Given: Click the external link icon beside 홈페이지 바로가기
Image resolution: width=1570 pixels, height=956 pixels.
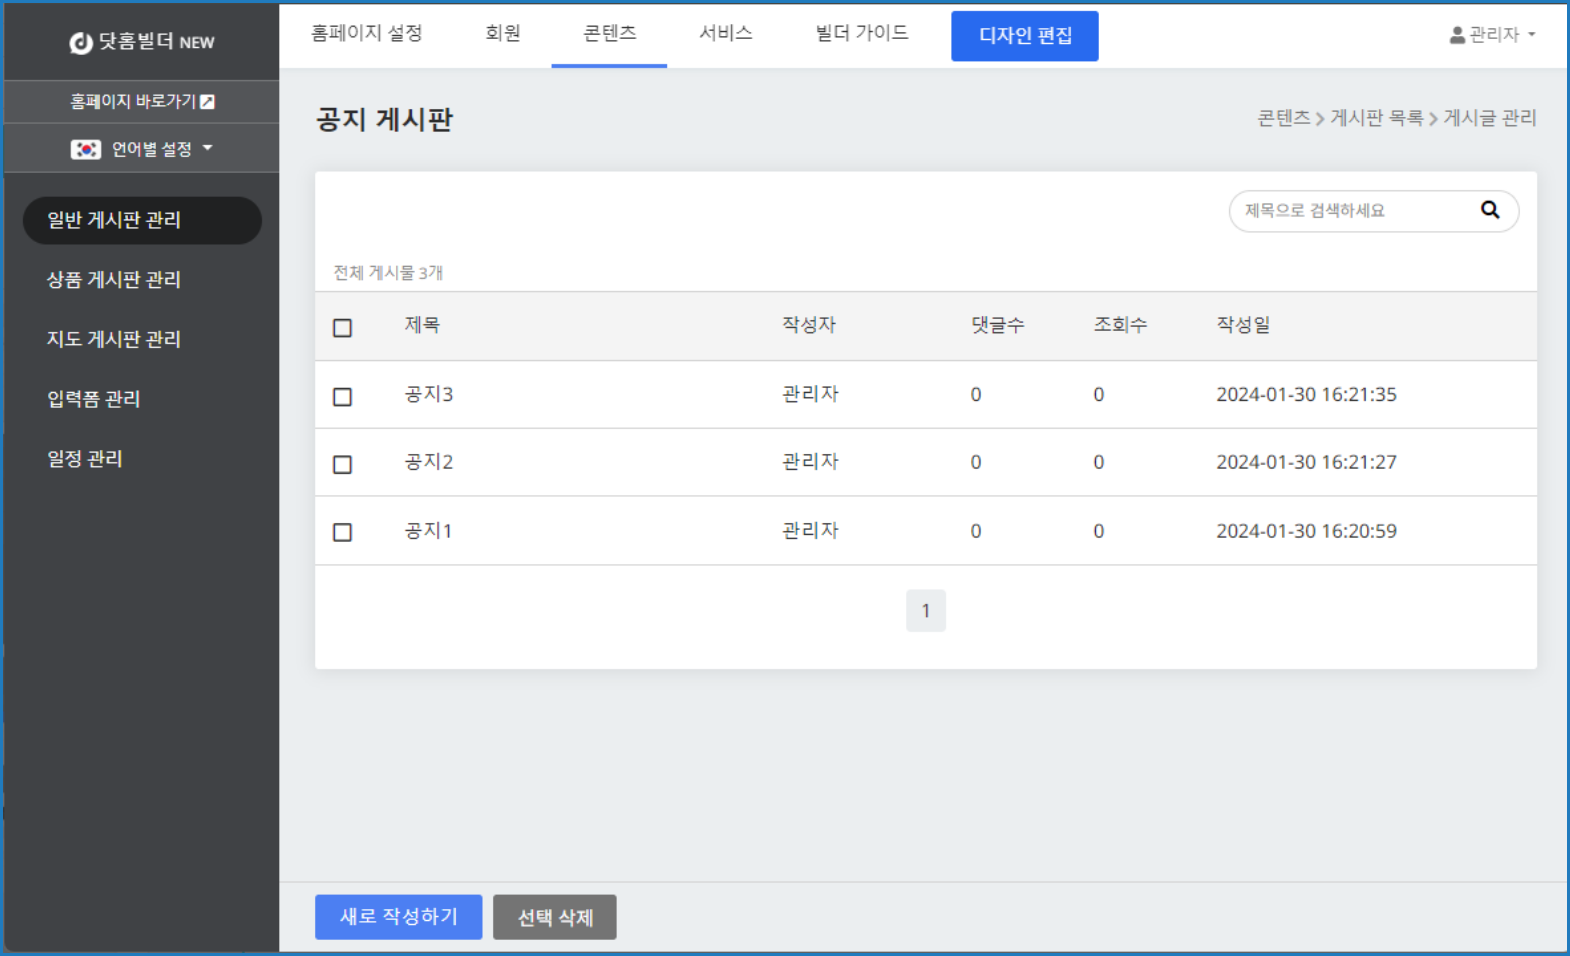Looking at the screenshot, I should click(x=208, y=102).
